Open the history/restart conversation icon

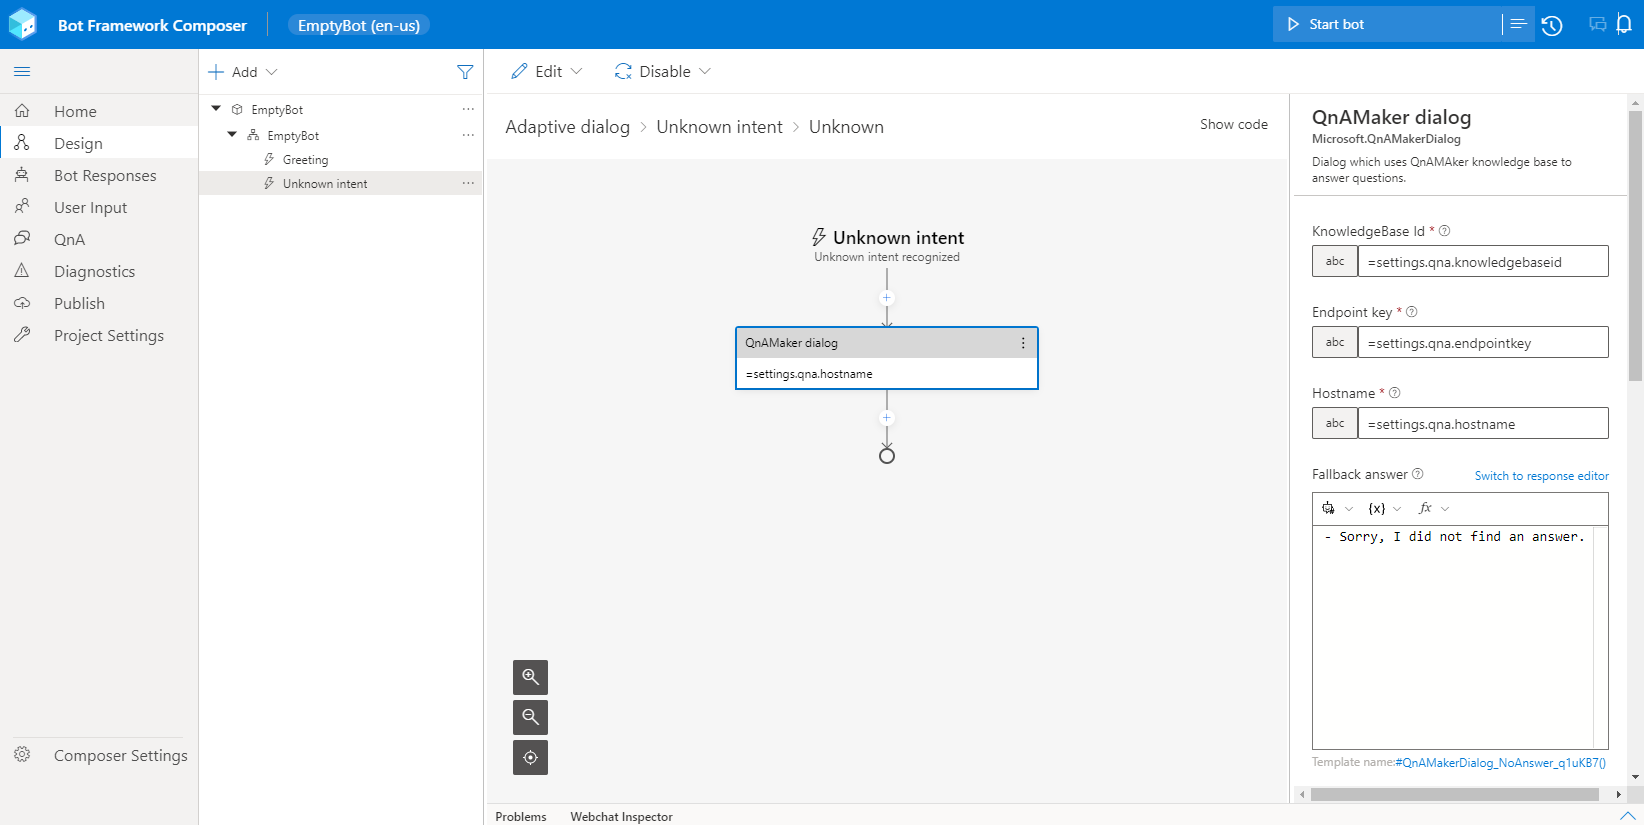click(x=1552, y=25)
